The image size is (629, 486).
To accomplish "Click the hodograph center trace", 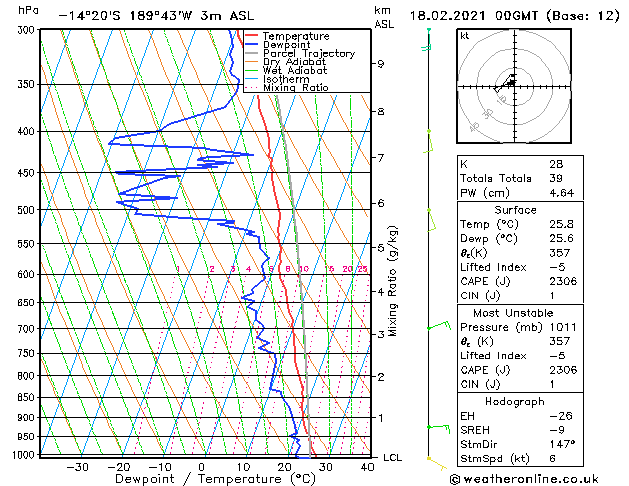I will click(x=506, y=83).
